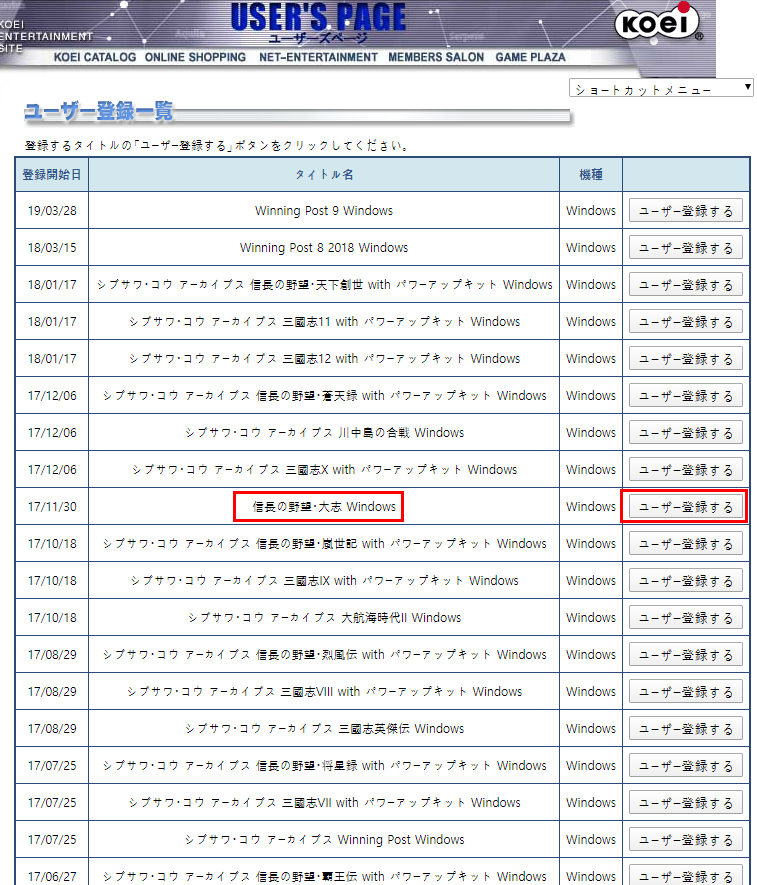Register 信長の野望・蒼天録 with パワーアップキット
The image size is (757, 885).
[x=686, y=396]
